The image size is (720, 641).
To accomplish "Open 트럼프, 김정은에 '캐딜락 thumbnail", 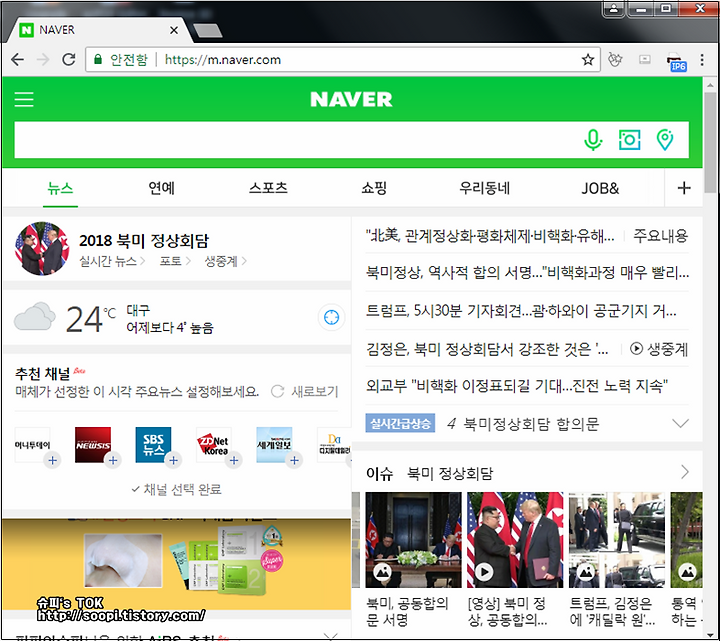I will click(617, 540).
